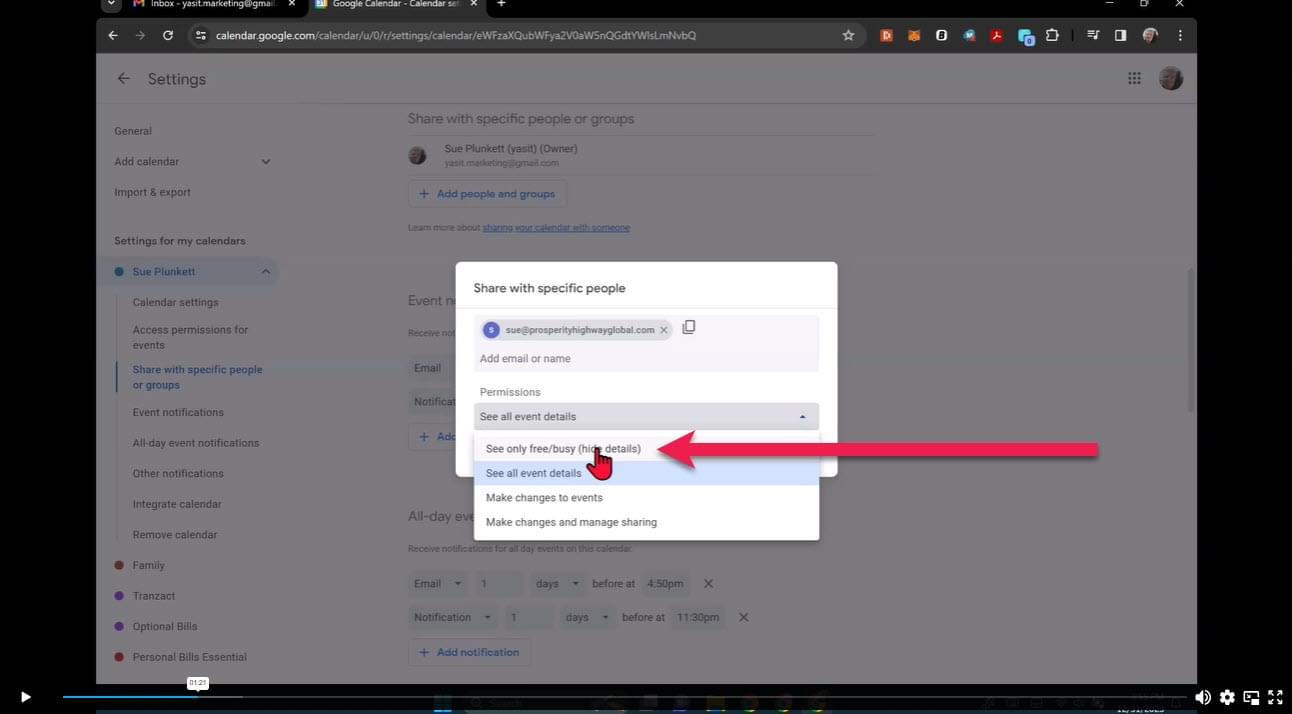
Task: Click the Add notification button
Action: [x=469, y=652]
